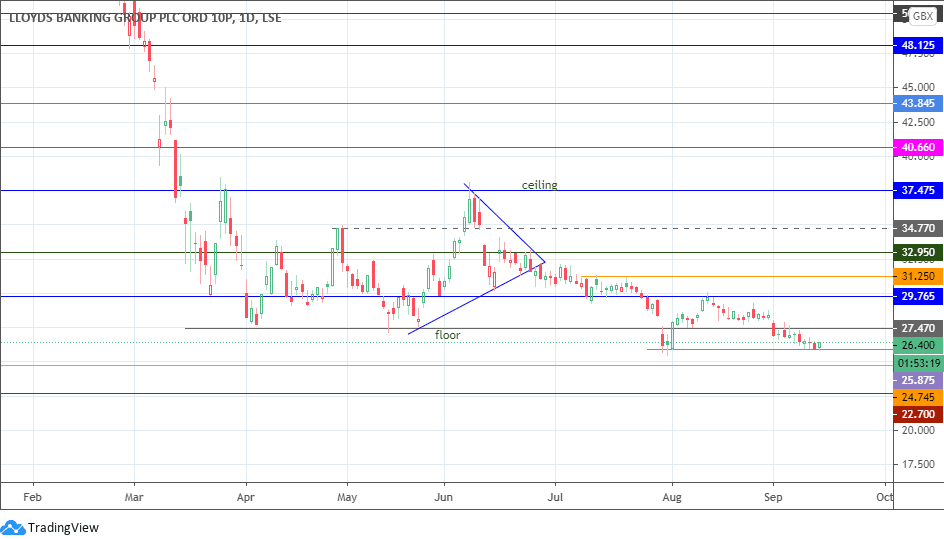This screenshot has height=539, width=944.
Task: Click the countdown timer 01:53:19
Action: click(918, 363)
